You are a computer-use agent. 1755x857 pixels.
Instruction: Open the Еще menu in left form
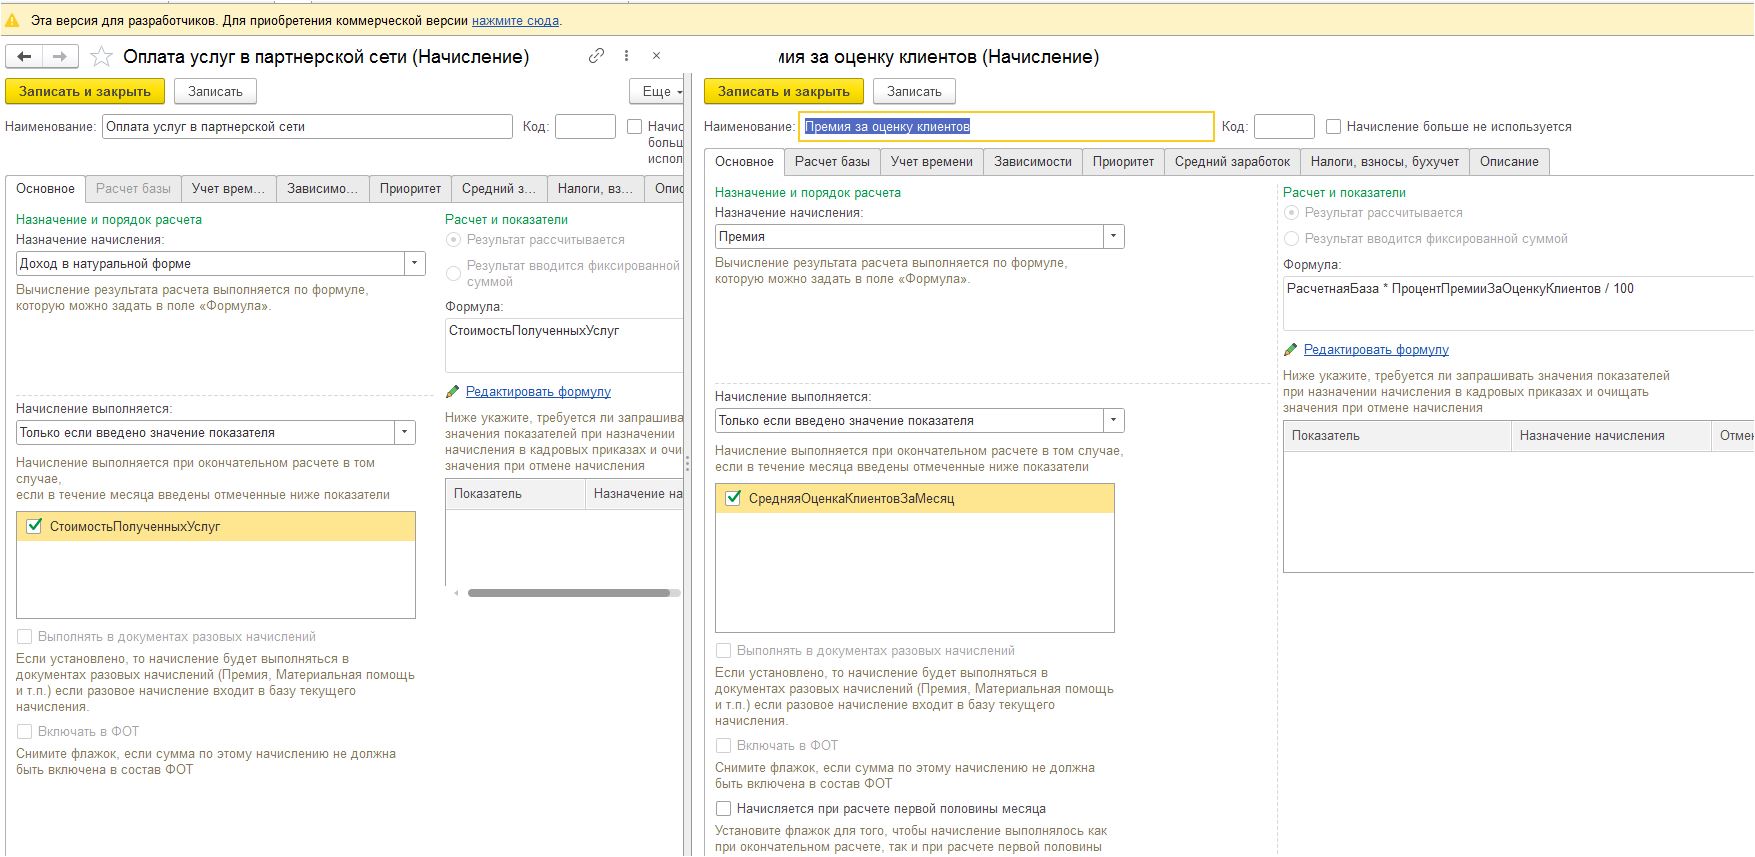tap(657, 91)
